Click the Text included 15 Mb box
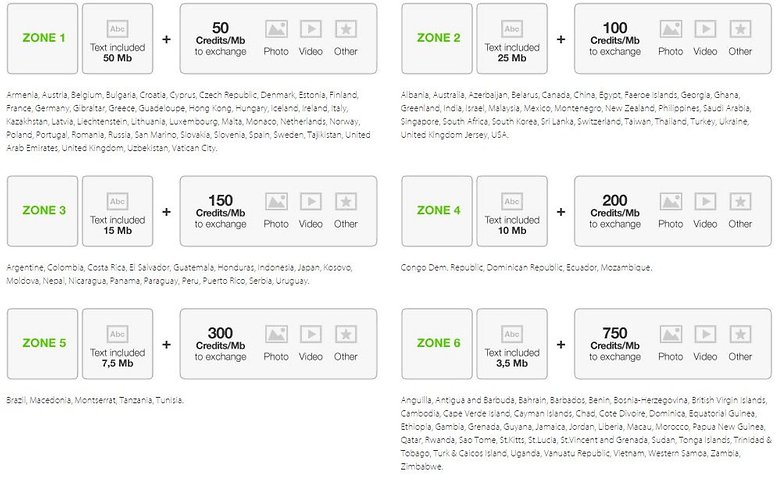782x484 pixels. click(118, 211)
